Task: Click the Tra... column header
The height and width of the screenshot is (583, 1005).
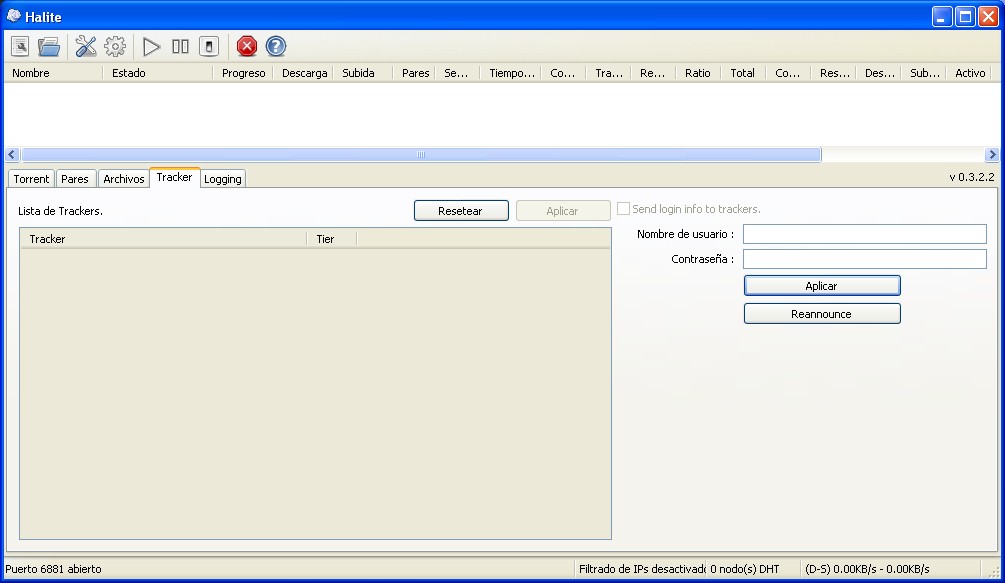Action: coord(608,73)
